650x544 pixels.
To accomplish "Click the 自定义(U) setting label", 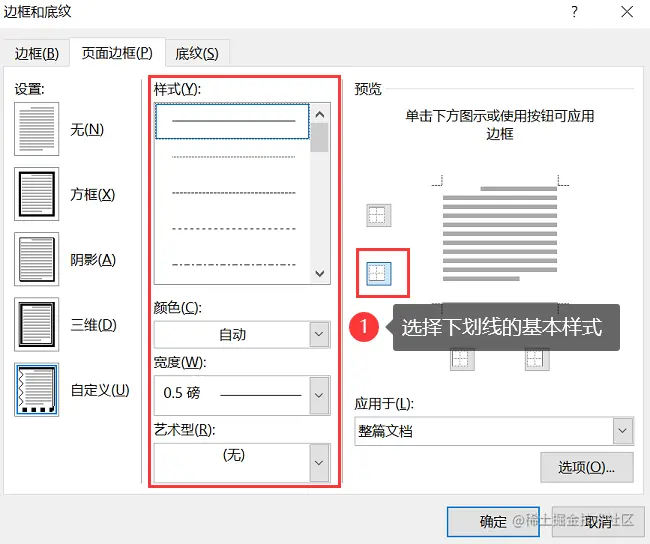I will (100, 390).
